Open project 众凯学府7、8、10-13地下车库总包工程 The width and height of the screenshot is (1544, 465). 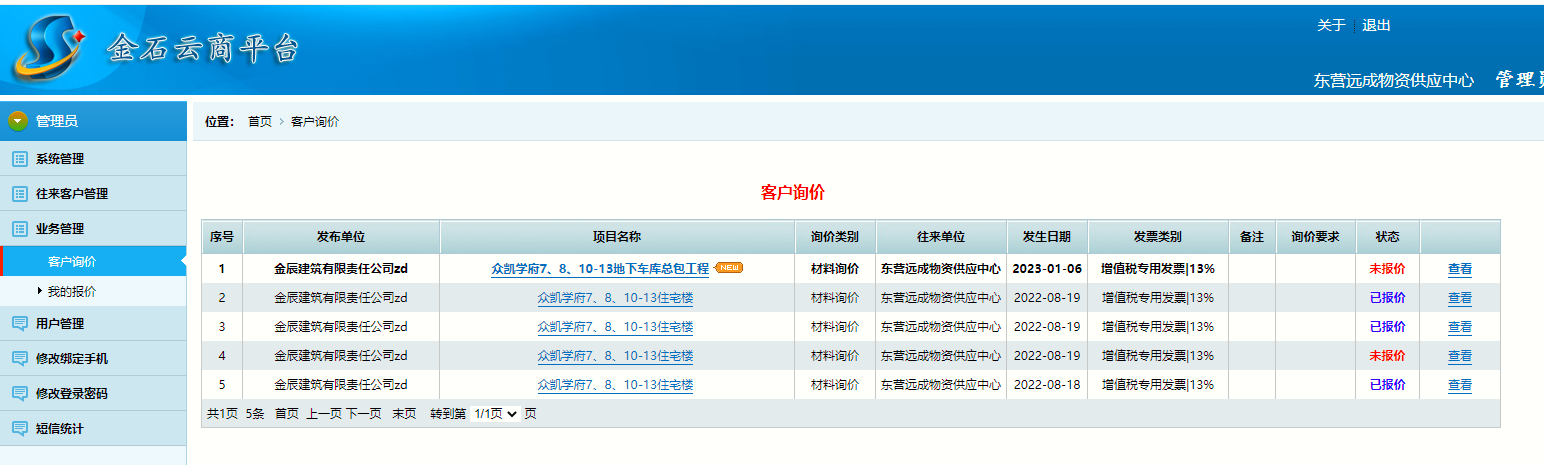(600, 269)
